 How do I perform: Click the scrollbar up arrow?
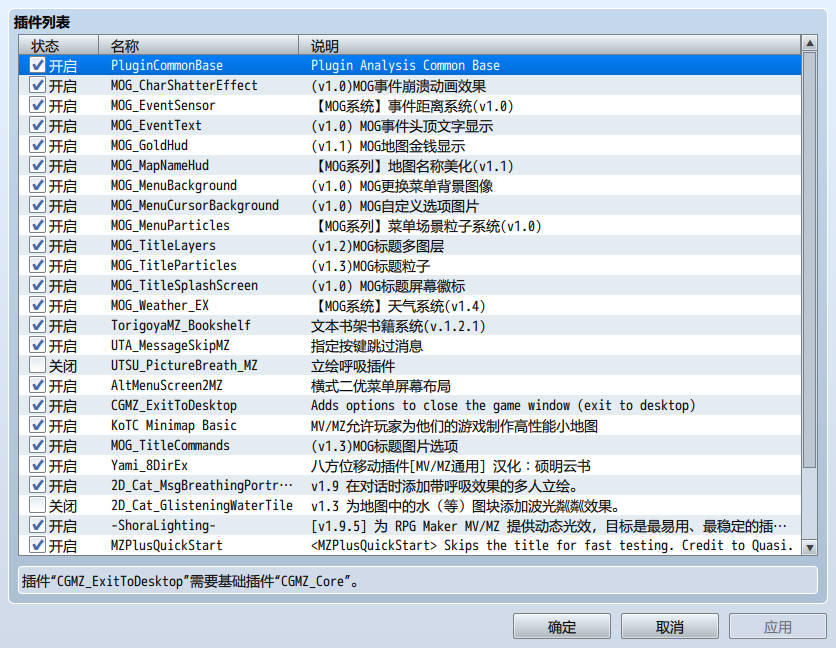point(809,43)
